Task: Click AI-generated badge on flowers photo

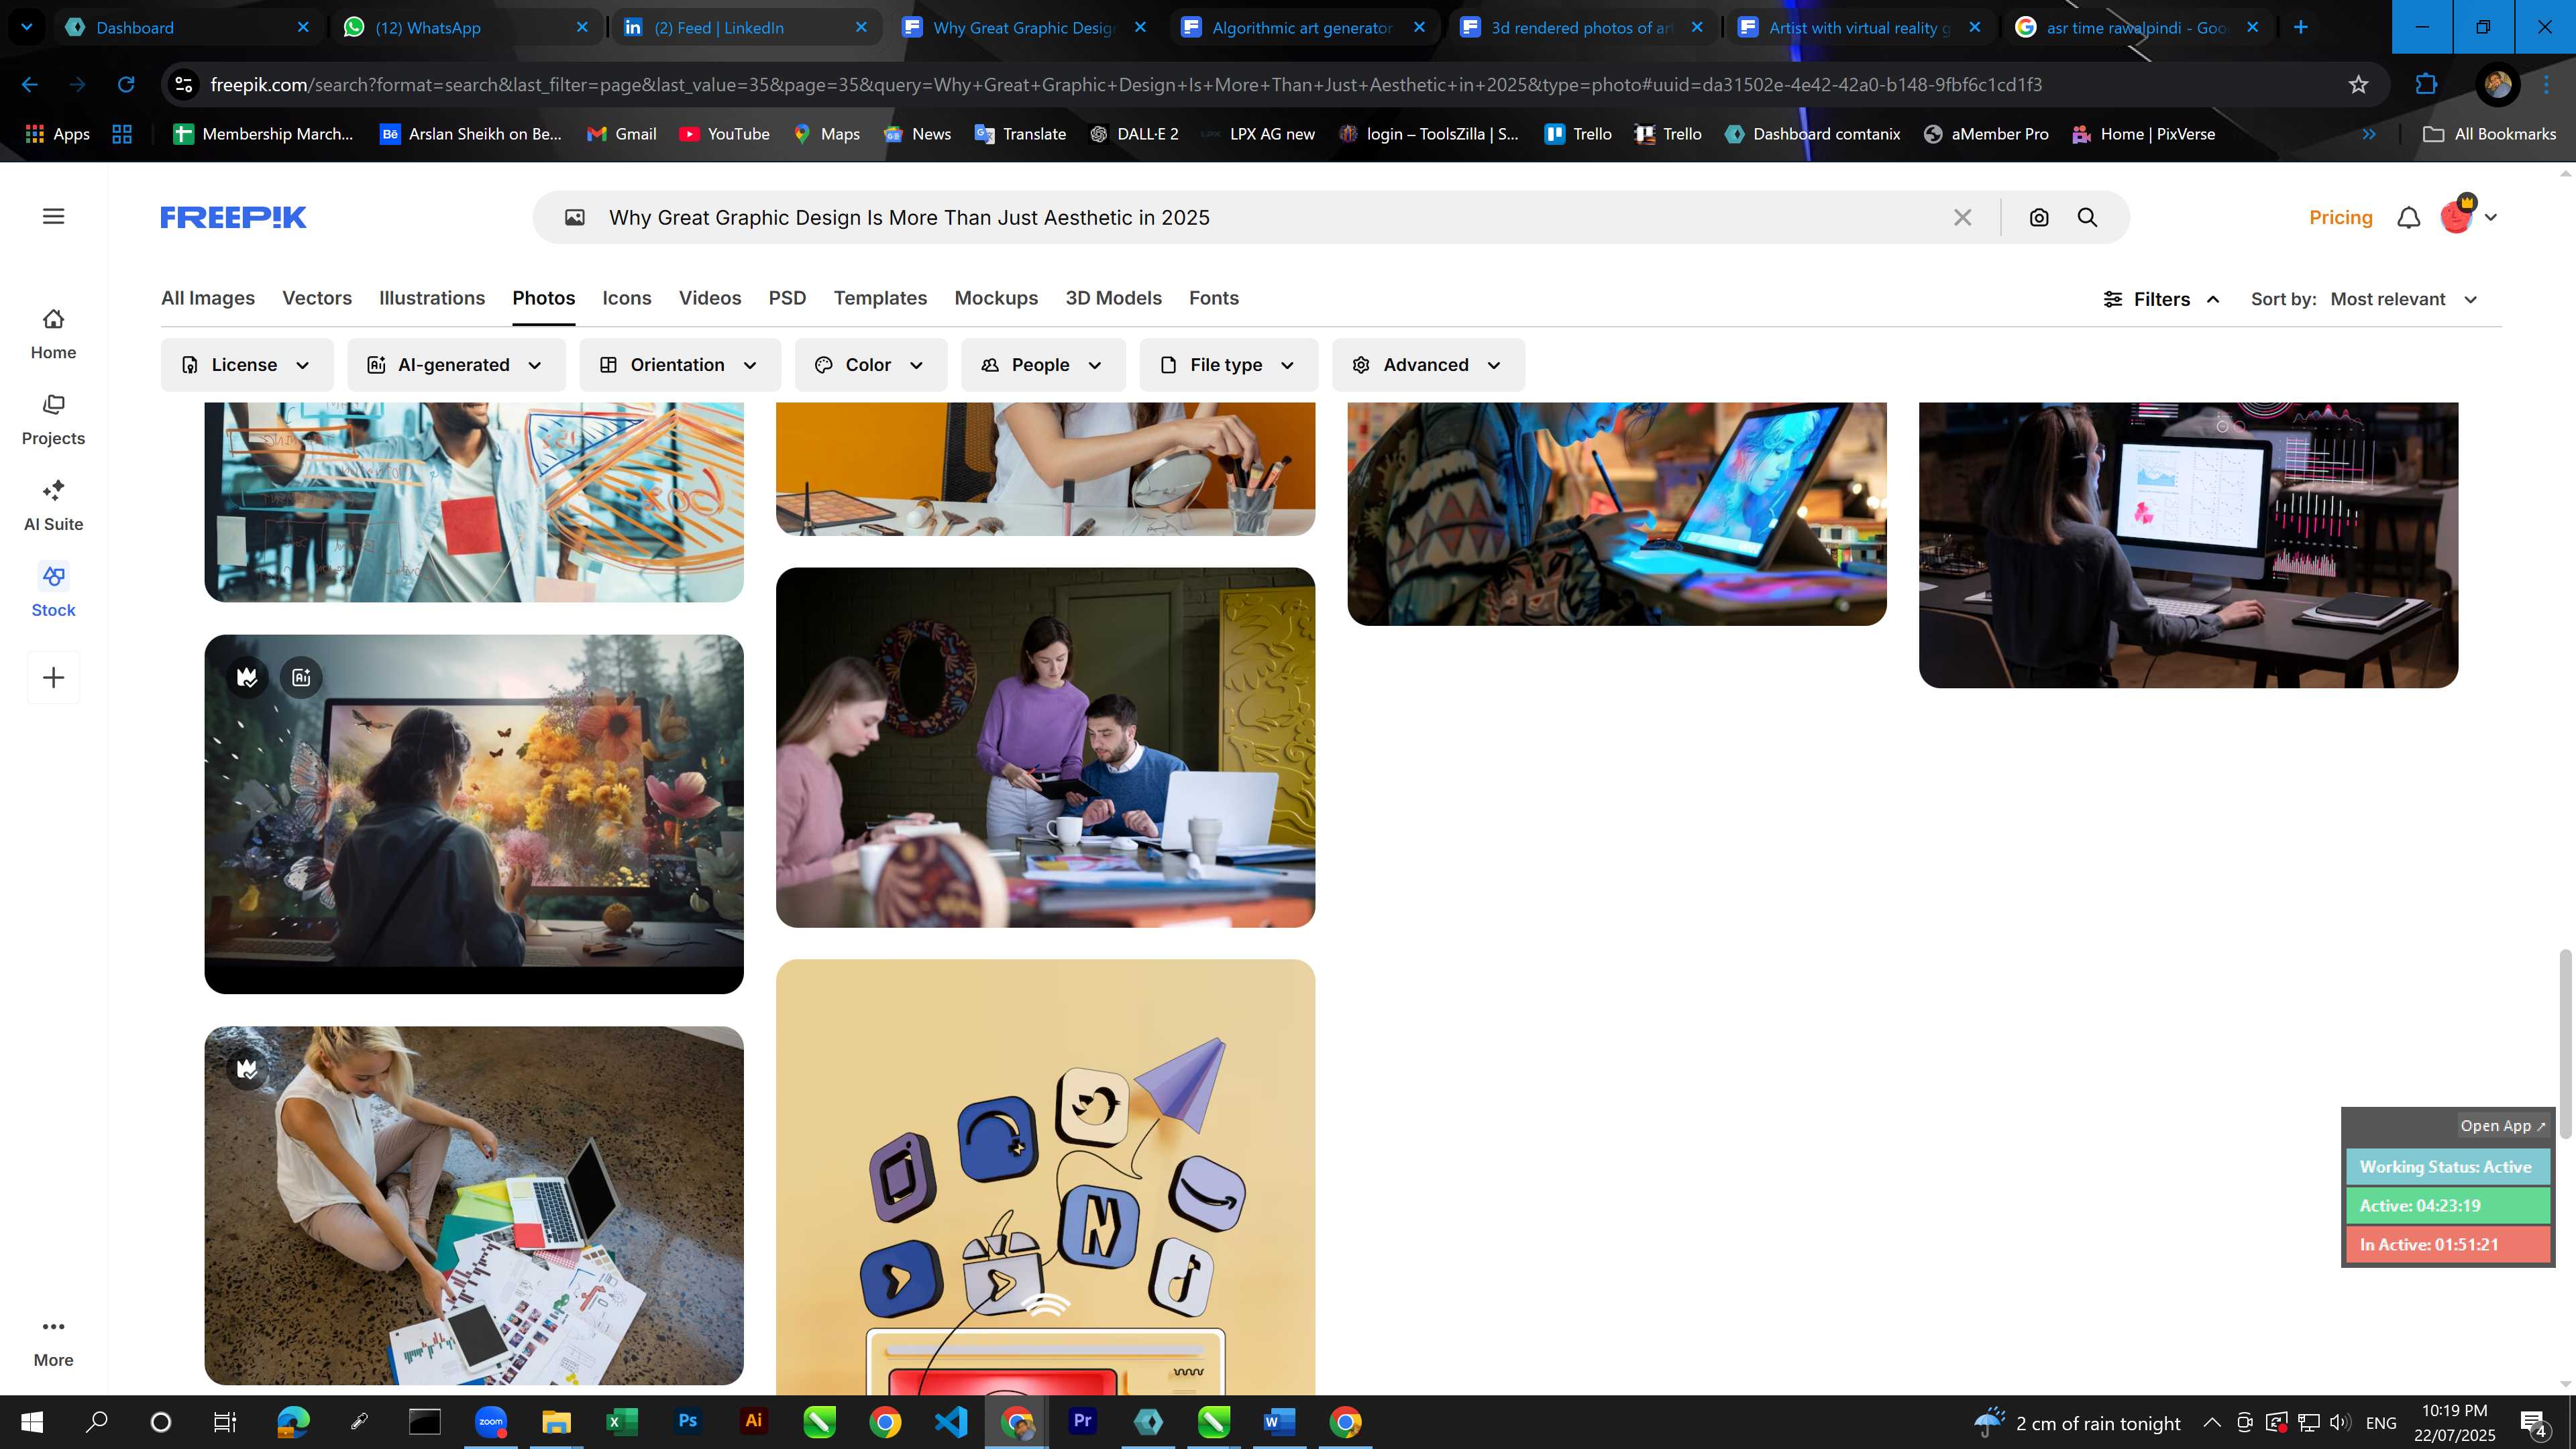Action: coord(301,677)
